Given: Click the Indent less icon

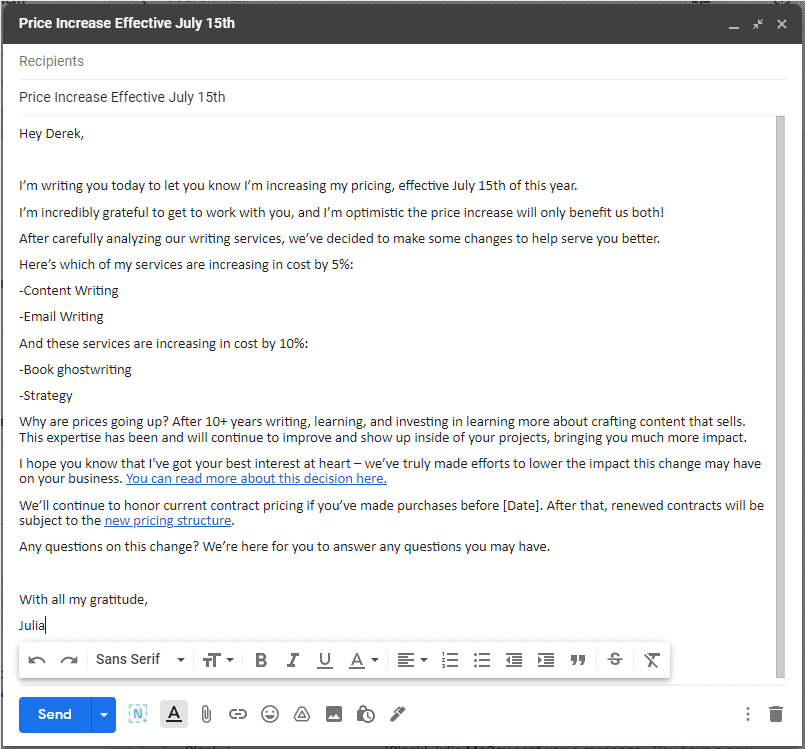Looking at the screenshot, I should click(513, 660).
